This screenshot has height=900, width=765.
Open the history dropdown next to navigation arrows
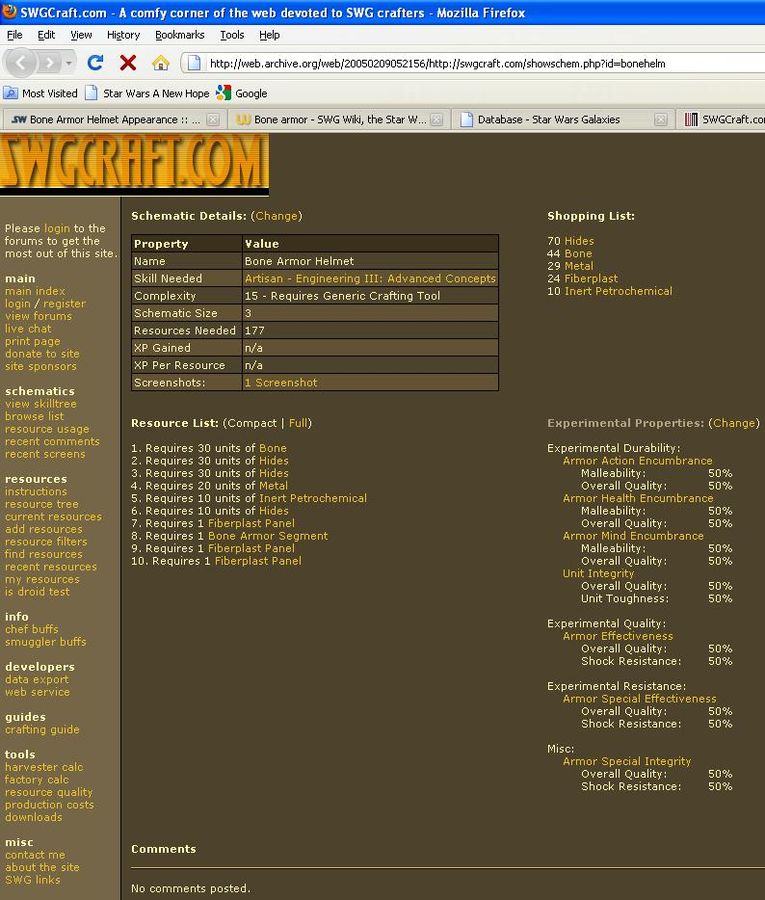[x=69, y=63]
